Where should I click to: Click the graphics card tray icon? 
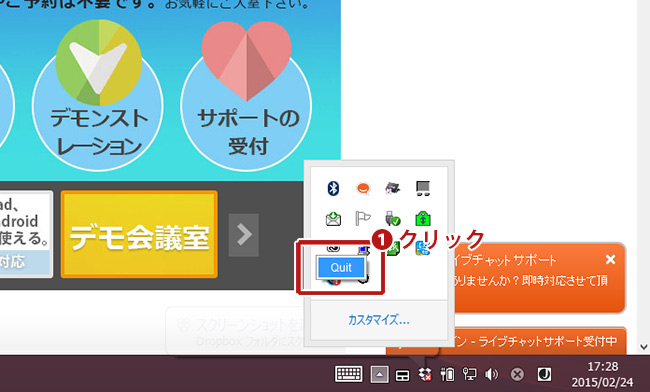pyautogui.click(x=393, y=188)
